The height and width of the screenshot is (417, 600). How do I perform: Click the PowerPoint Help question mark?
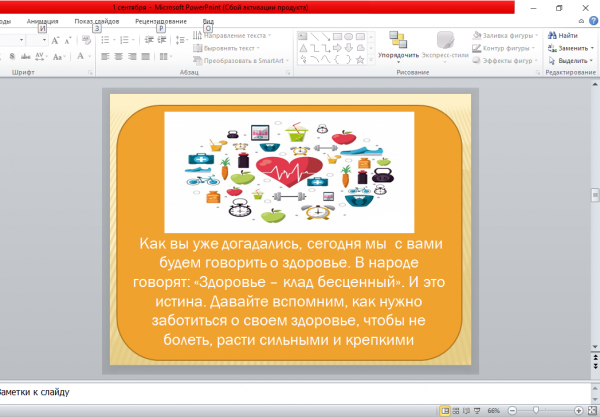click(x=592, y=20)
